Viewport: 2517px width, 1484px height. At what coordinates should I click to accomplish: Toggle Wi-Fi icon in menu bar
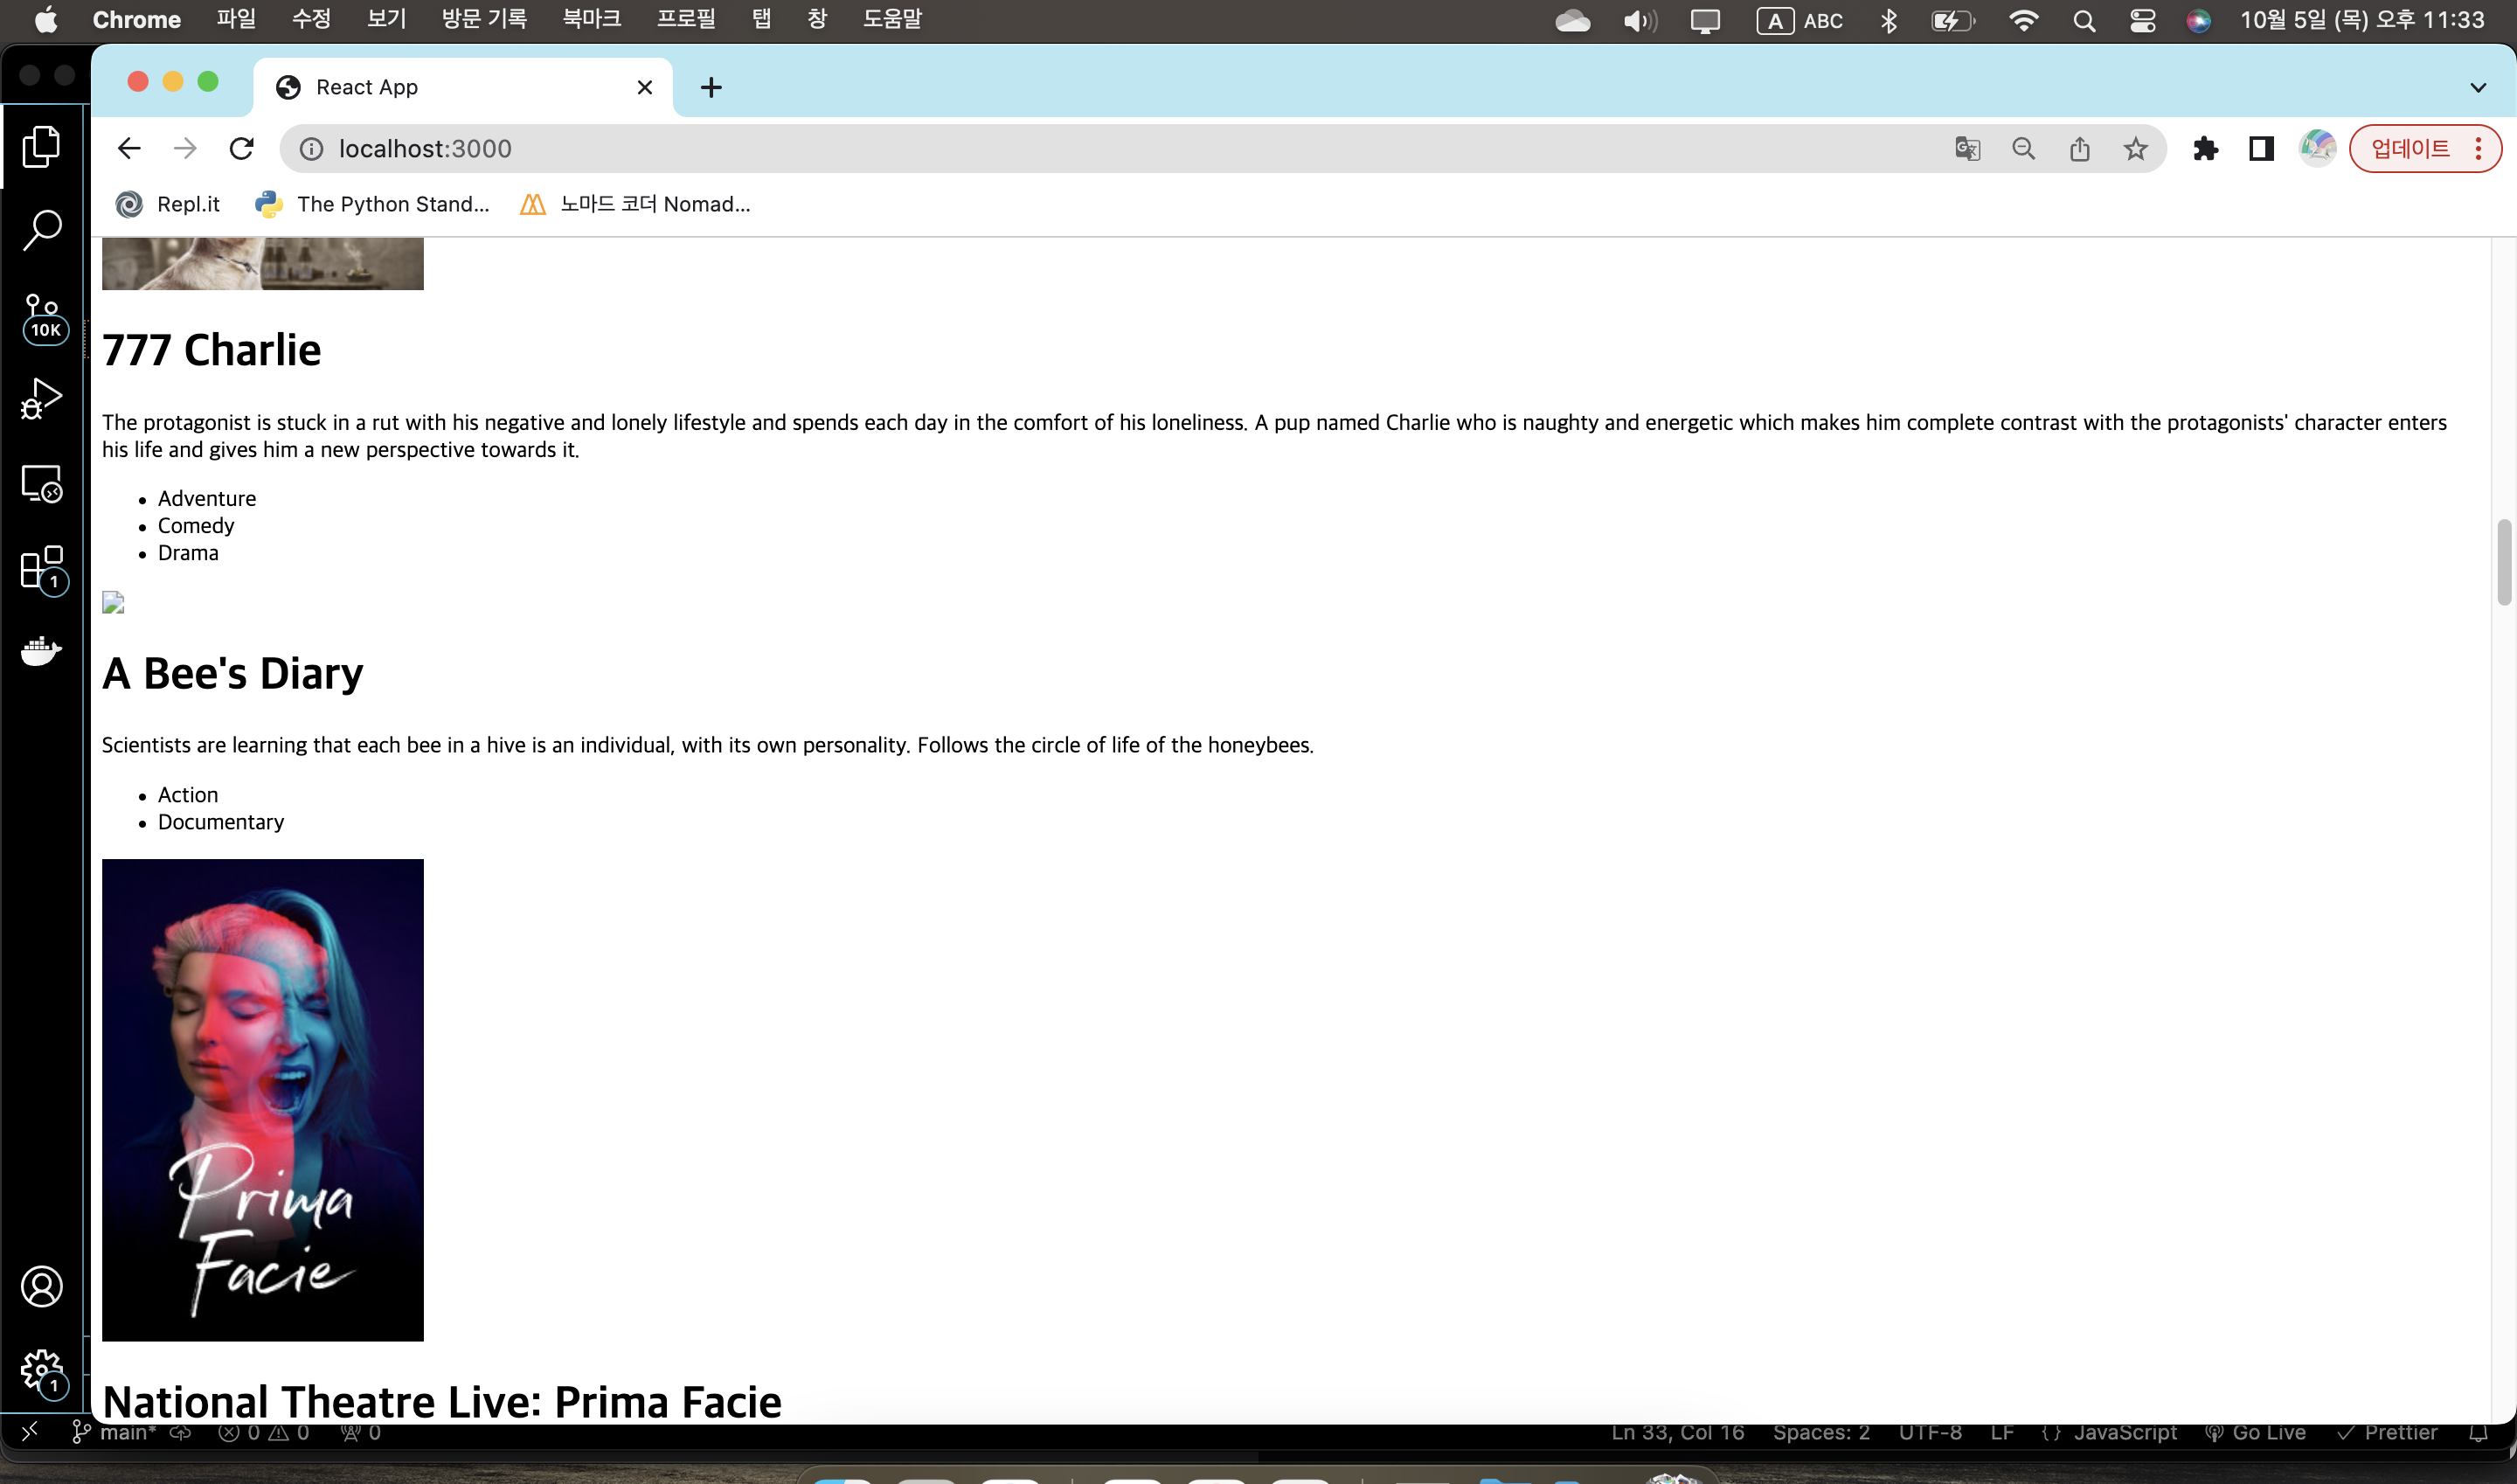point(2023,21)
